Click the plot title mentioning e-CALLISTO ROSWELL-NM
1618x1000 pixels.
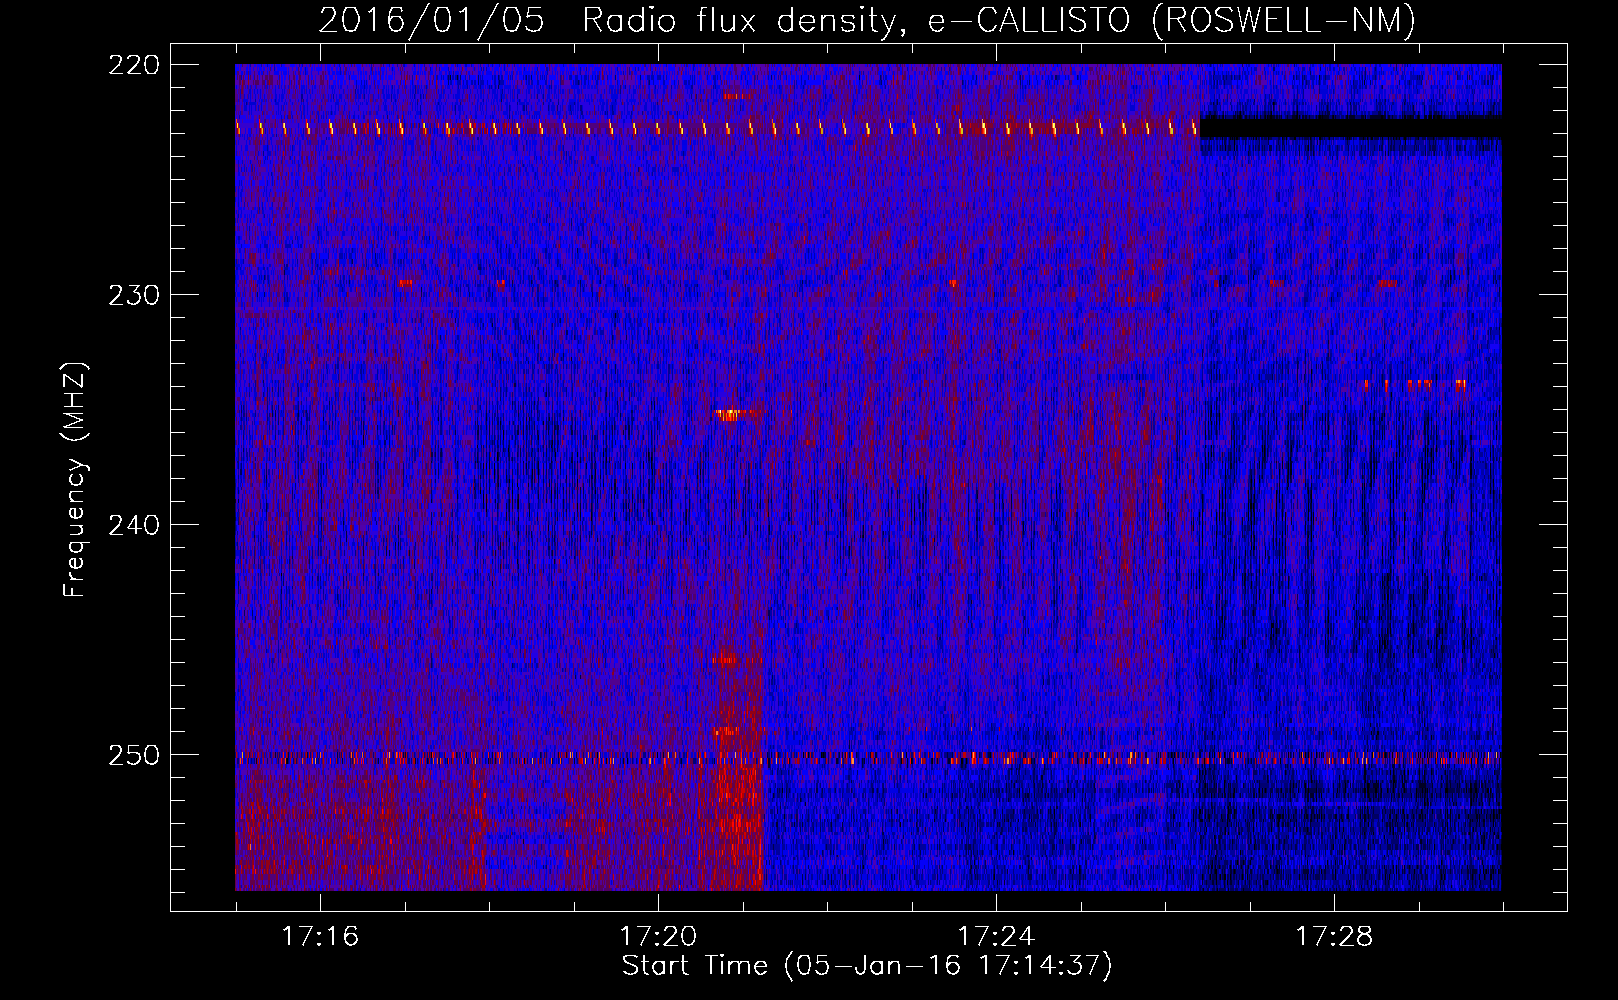point(867,20)
